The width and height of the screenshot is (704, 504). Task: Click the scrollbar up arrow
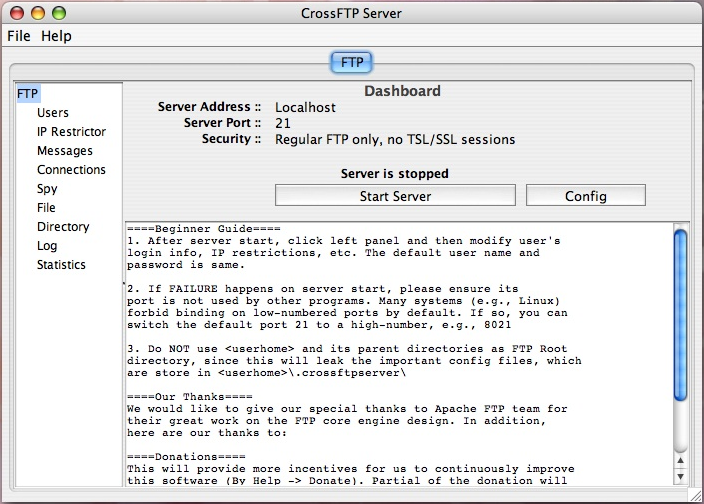pos(680,460)
